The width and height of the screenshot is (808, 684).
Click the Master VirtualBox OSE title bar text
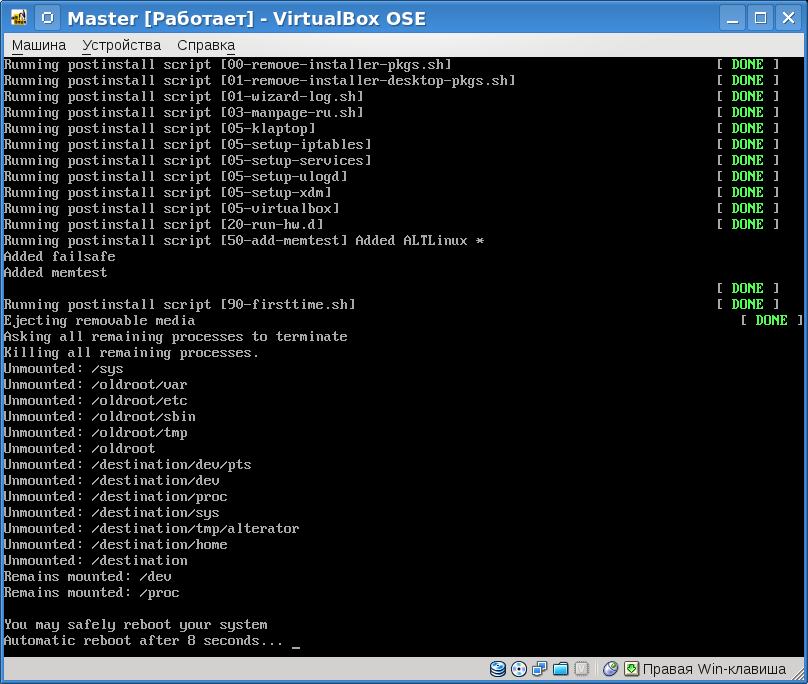[x=246, y=18]
